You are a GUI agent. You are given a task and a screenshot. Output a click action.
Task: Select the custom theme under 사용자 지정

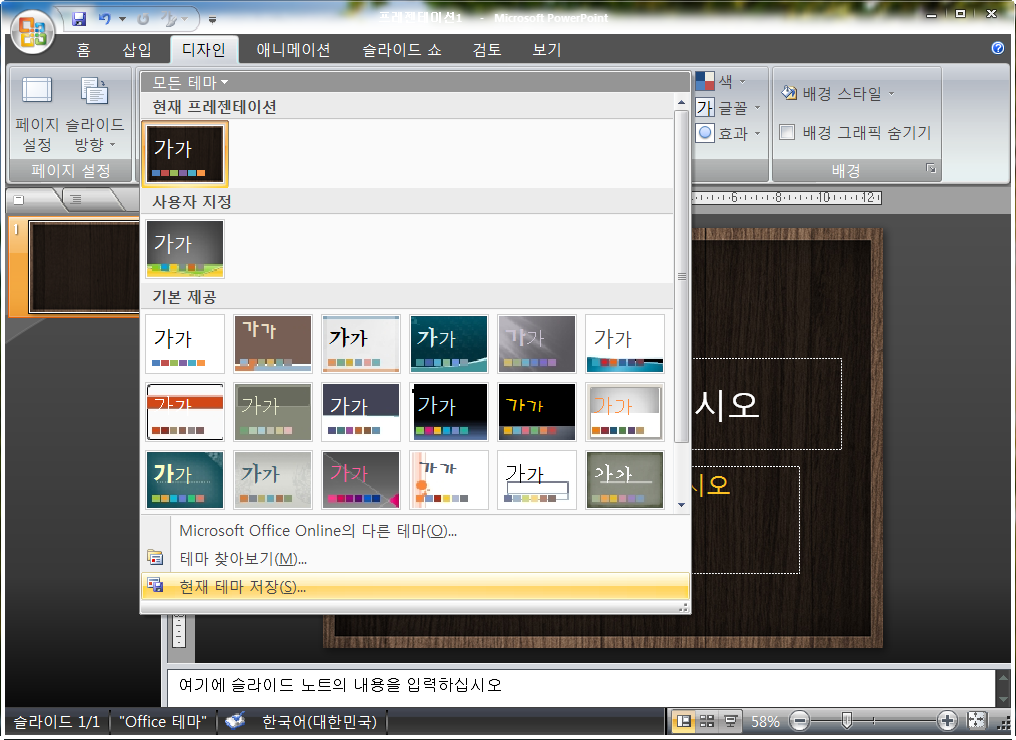185,249
